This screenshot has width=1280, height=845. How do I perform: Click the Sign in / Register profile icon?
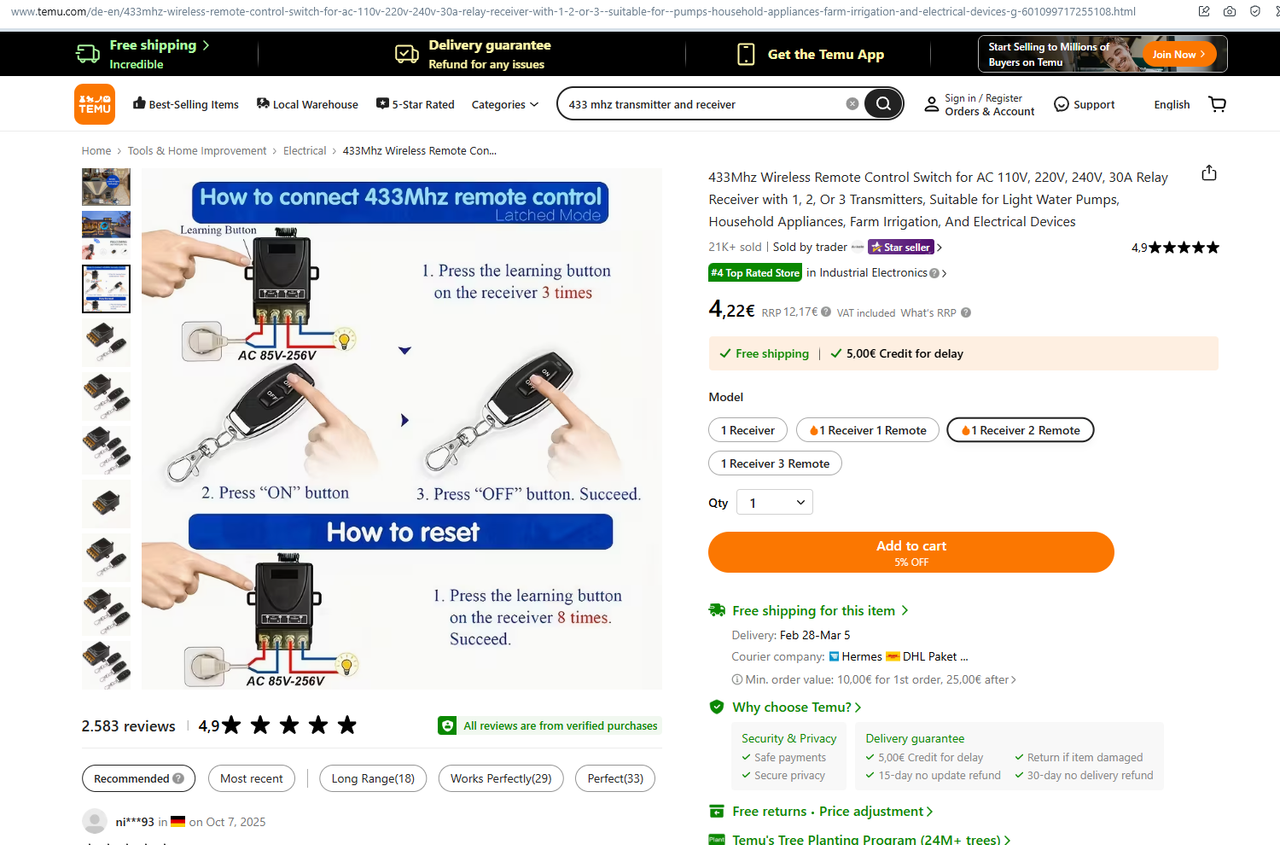point(931,104)
